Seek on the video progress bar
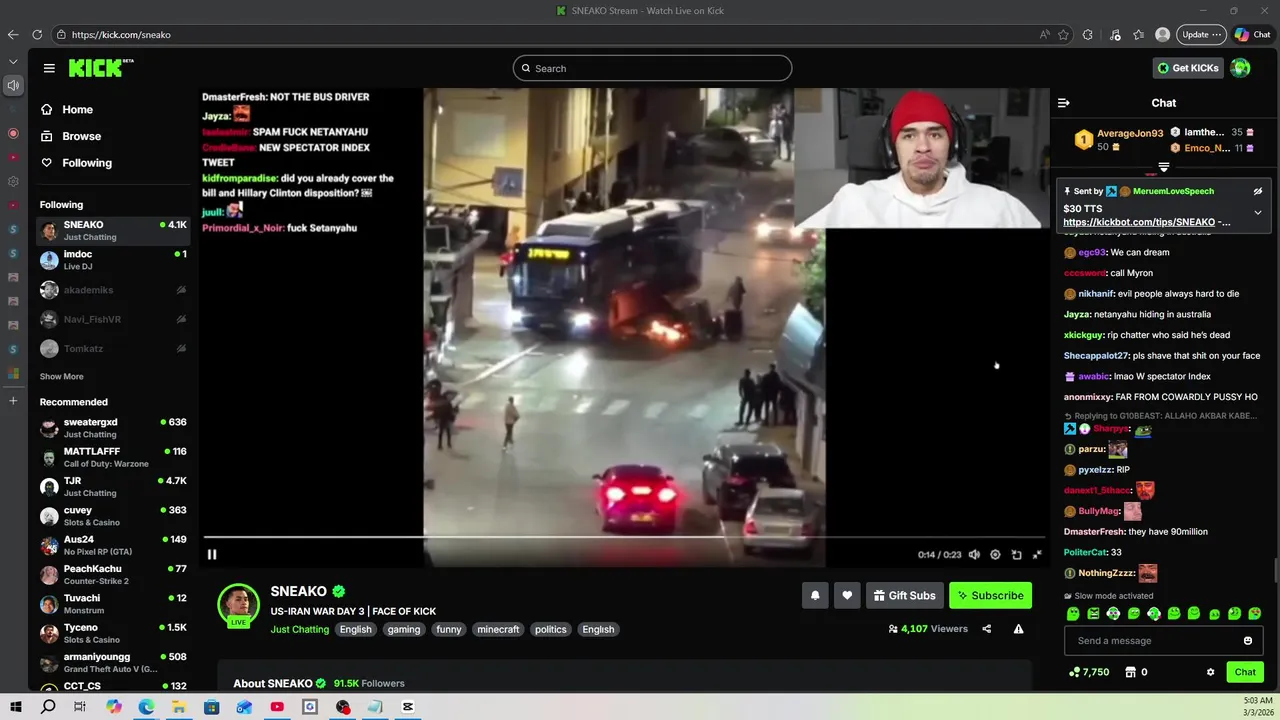The height and width of the screenshot is (720, 1280). pyautogui.click(x=625, y=537)
